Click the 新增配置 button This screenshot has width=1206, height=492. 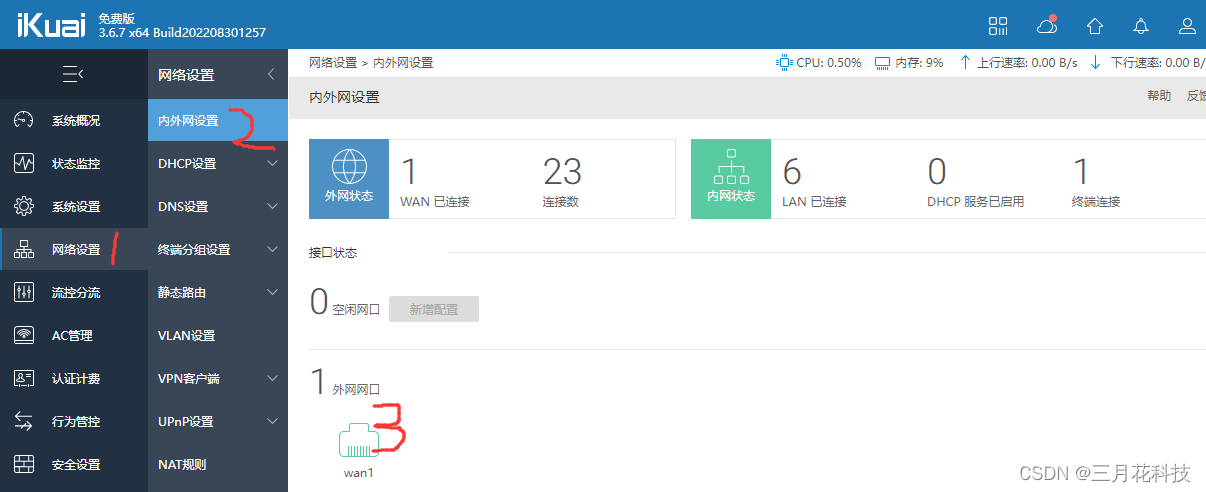pyautogui.click(x=434, y=310)
